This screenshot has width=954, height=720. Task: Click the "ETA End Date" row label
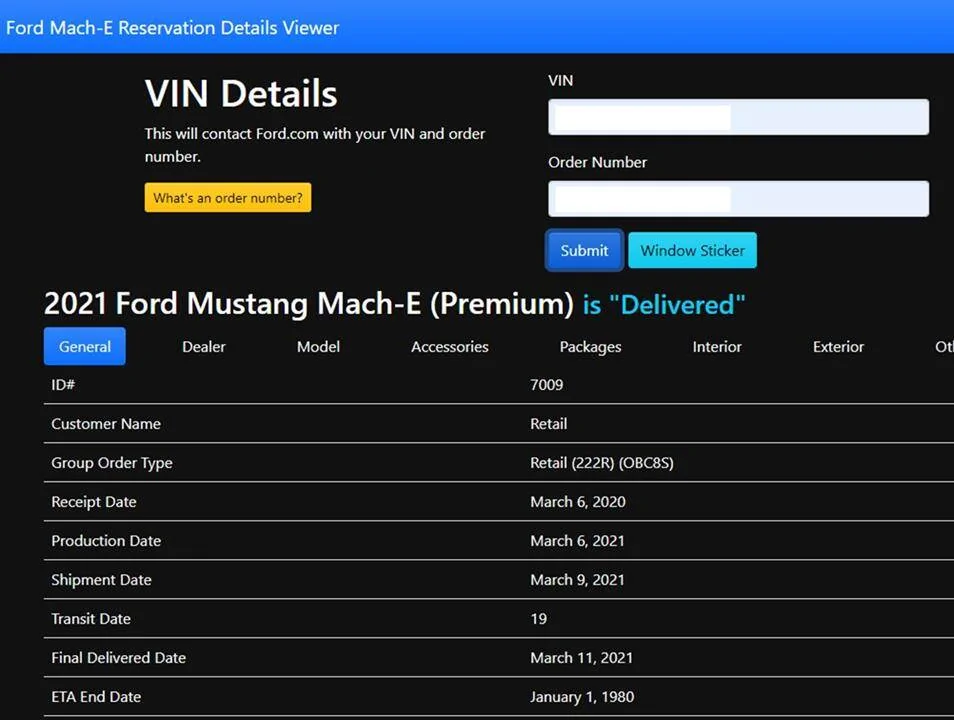pyautogui.click(x=96, y=697)
